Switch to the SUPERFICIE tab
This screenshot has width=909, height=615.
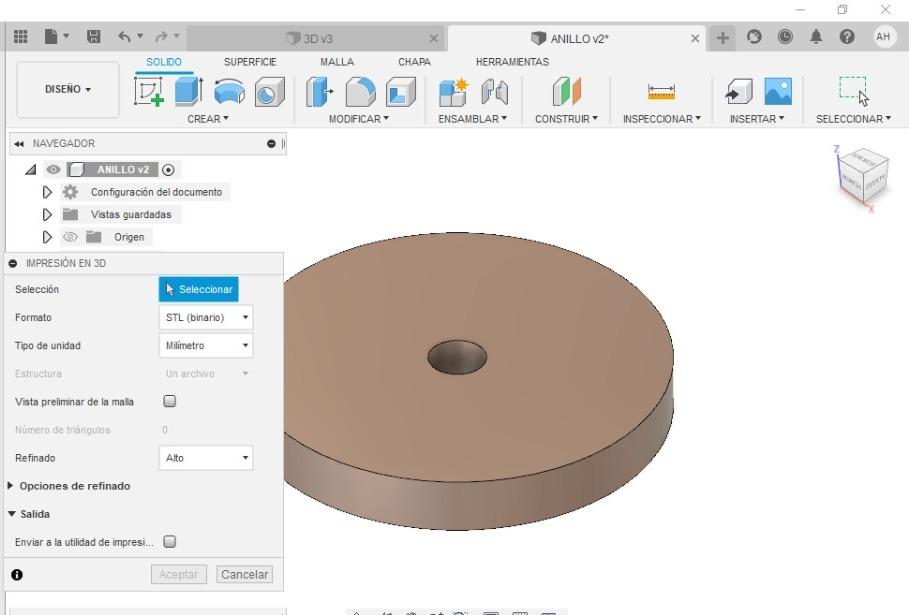click(250, 62)
